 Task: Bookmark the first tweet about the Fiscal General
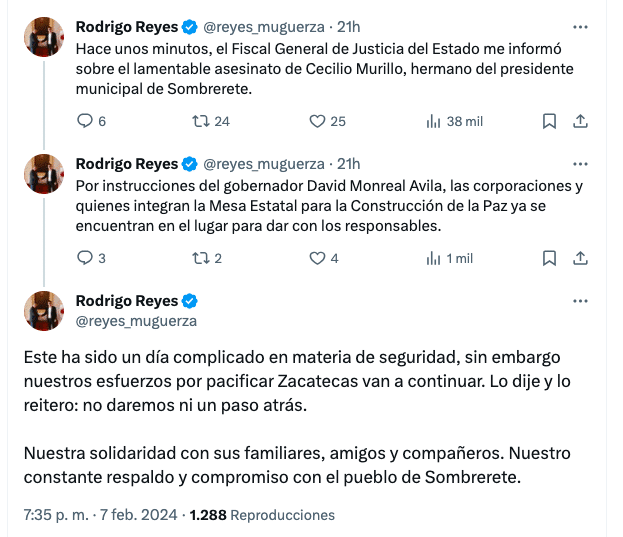(x=549, y=121)
